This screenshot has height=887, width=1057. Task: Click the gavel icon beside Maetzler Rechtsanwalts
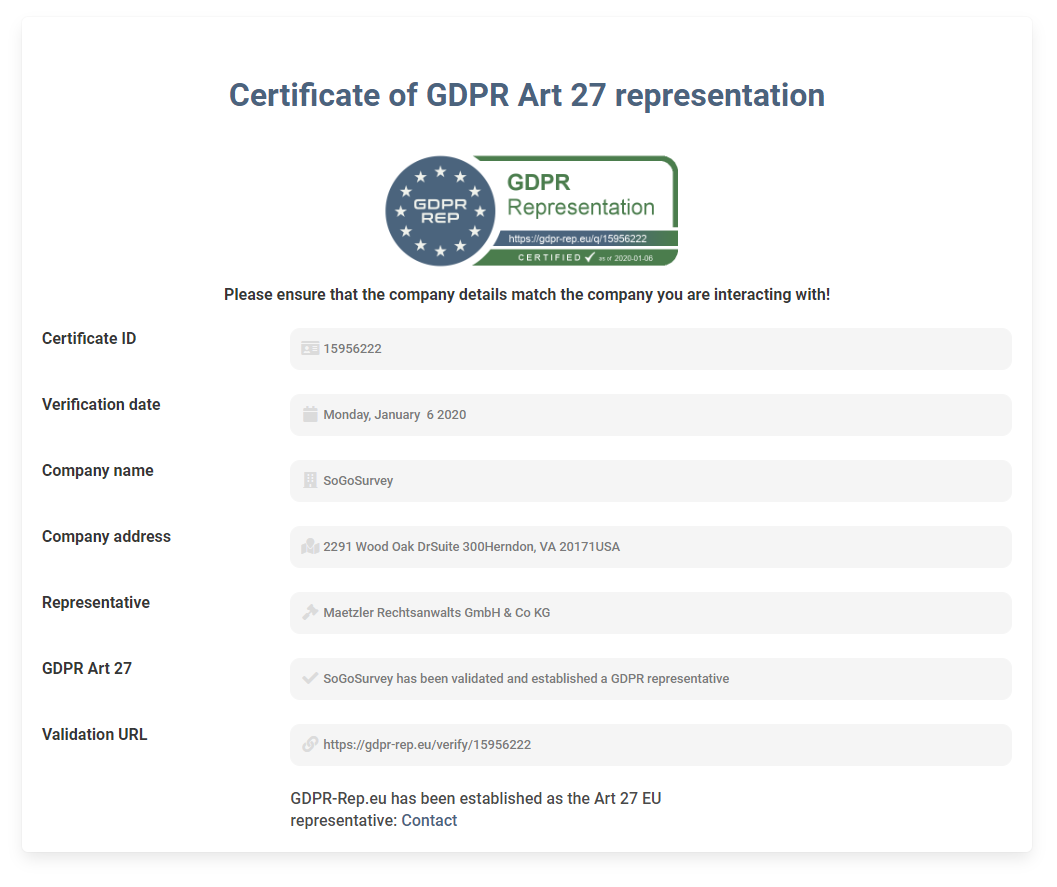coord(310,613)
